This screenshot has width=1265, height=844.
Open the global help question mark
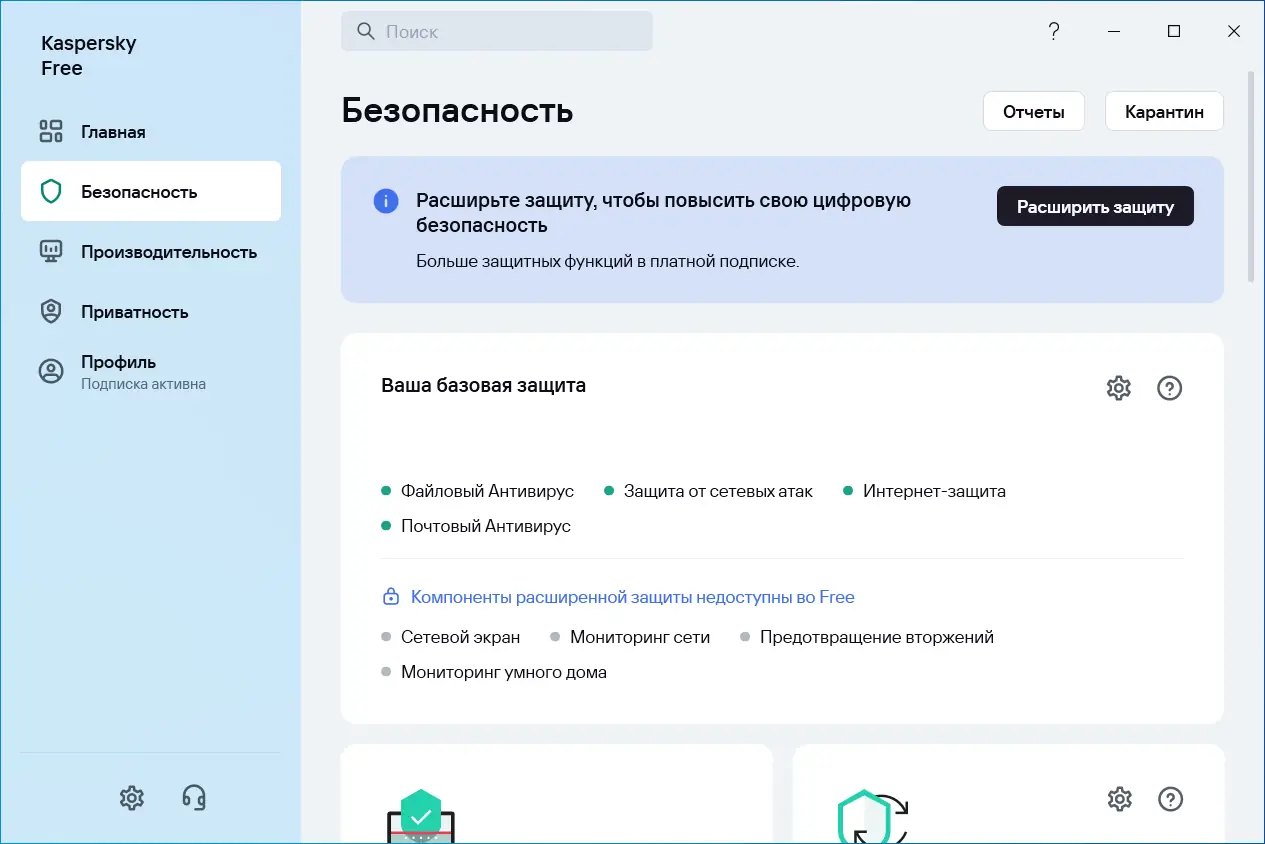point(1053,31)
